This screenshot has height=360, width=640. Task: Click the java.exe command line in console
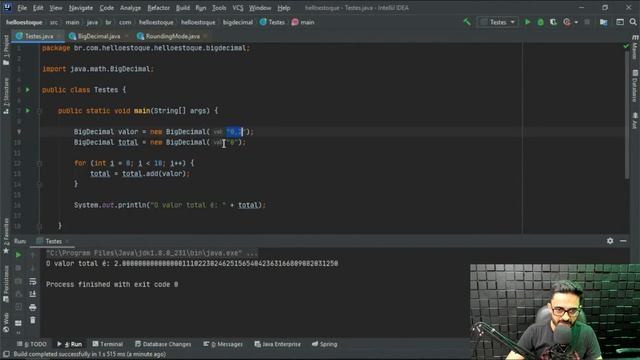(x=152, y=253)
